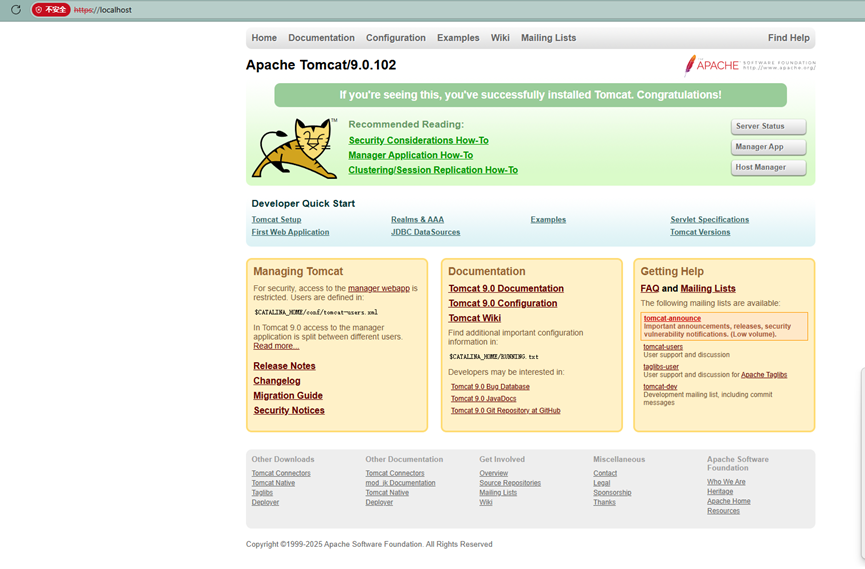Open the Changelog link
The height and width of the screenshot is (569, 865).
[277, 381]
